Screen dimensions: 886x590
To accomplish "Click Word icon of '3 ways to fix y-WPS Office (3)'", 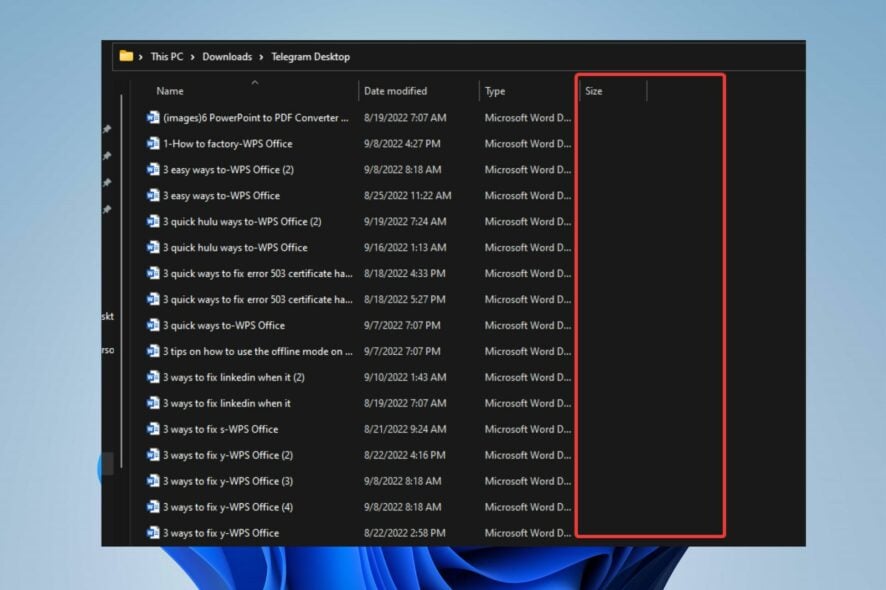I will point(153,481).
